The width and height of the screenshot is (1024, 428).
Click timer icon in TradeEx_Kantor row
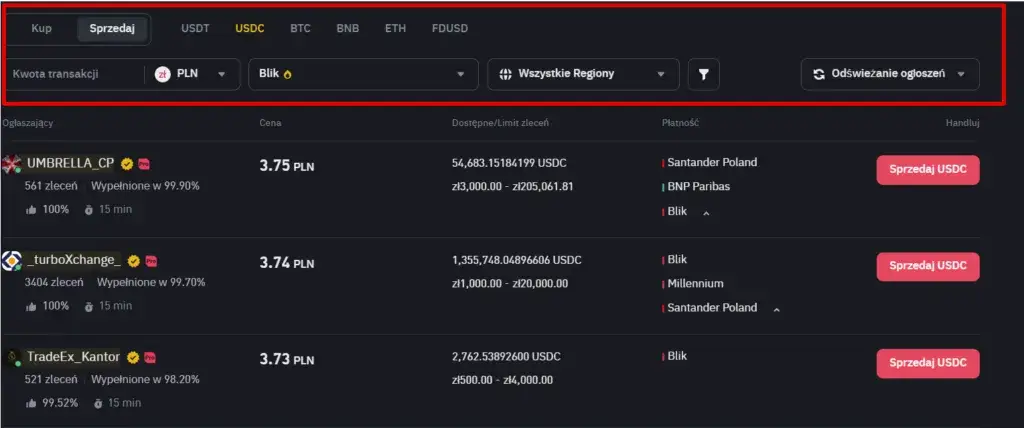[x=98, y=403]
